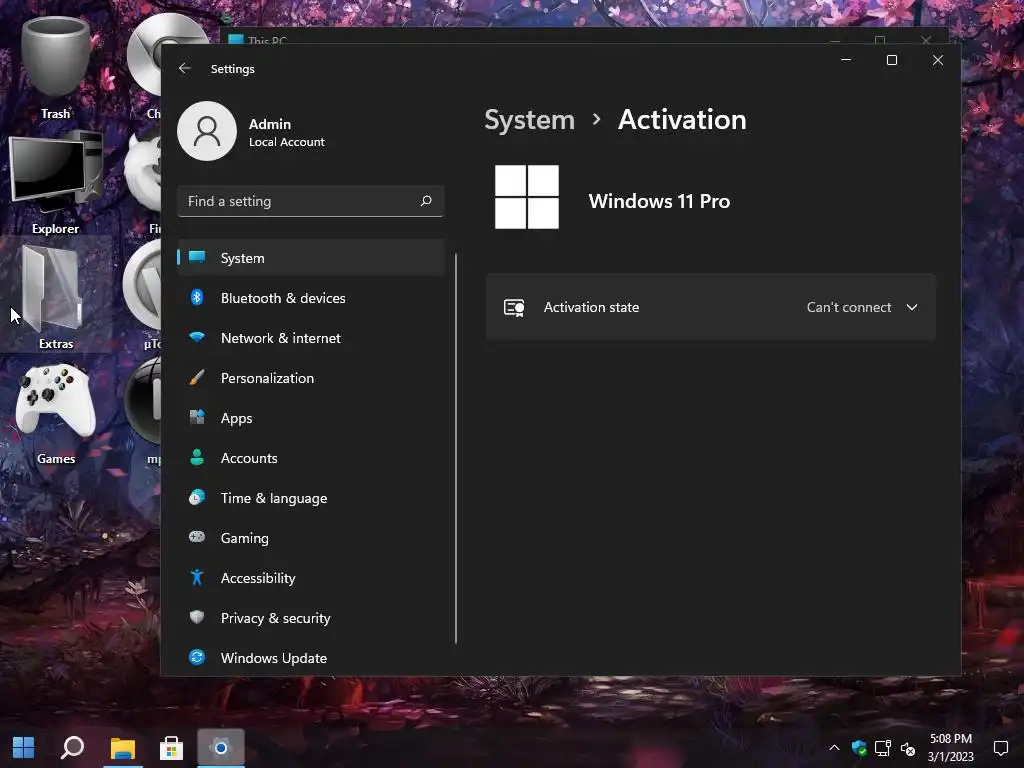Click the Personalization paintbrush icon
This screenshot has width=1024, height=768.
[197, 377]
